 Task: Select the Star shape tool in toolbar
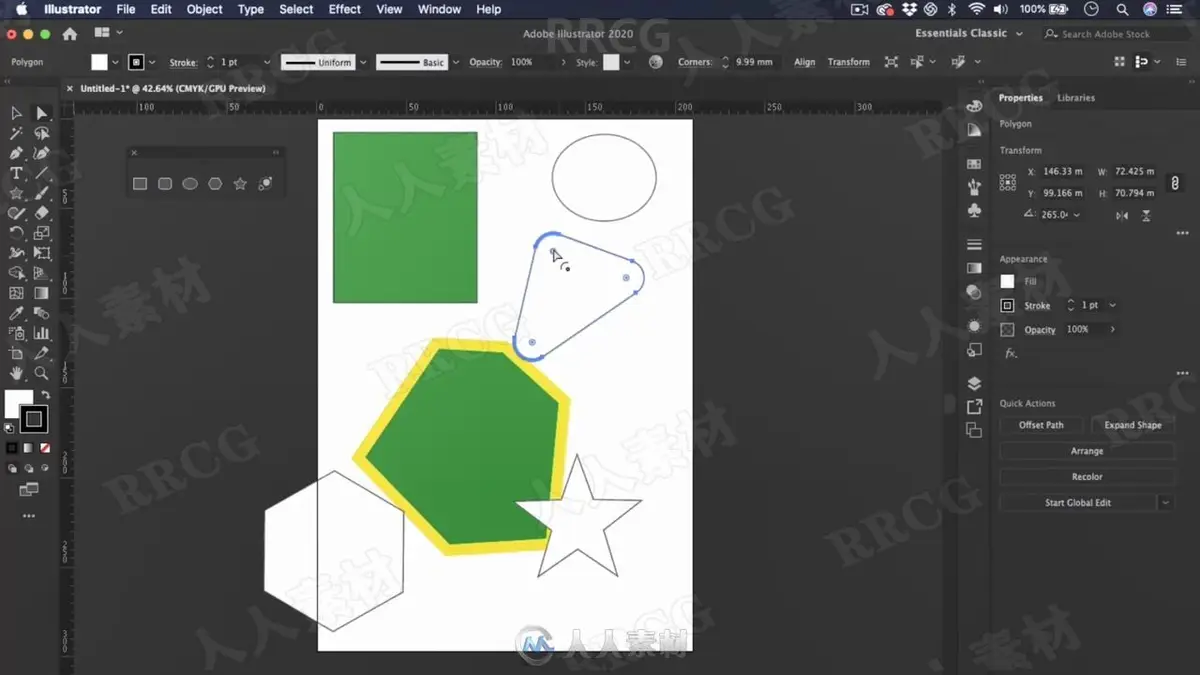point(17,193)
